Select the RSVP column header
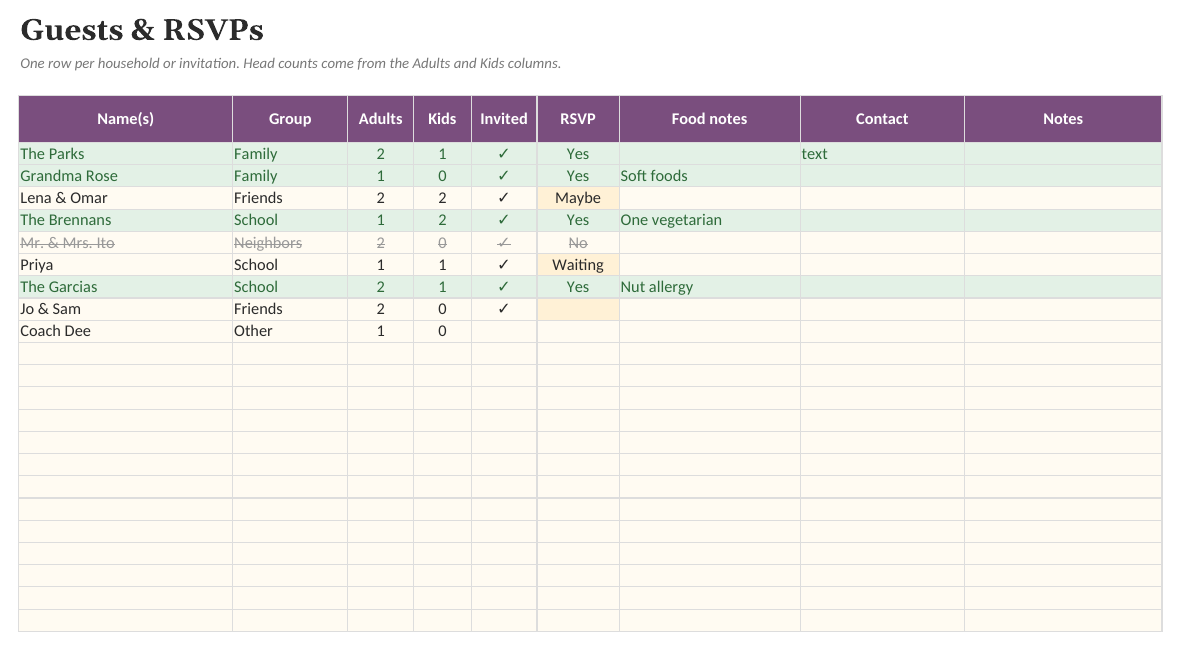This screenshot has width=1181, height=650. 578,119
